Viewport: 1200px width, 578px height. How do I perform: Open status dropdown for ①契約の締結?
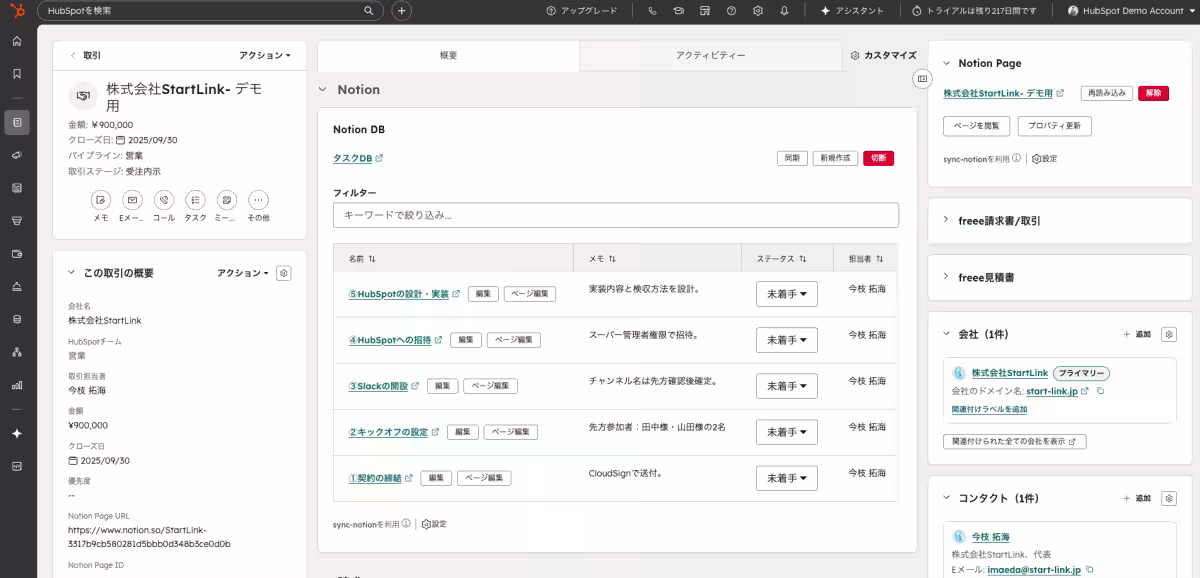tap(787, 478)
